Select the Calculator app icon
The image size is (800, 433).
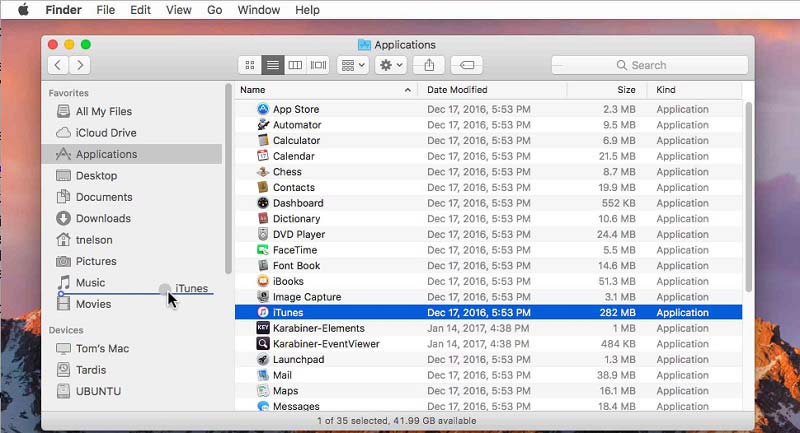(x=263, y=141)
